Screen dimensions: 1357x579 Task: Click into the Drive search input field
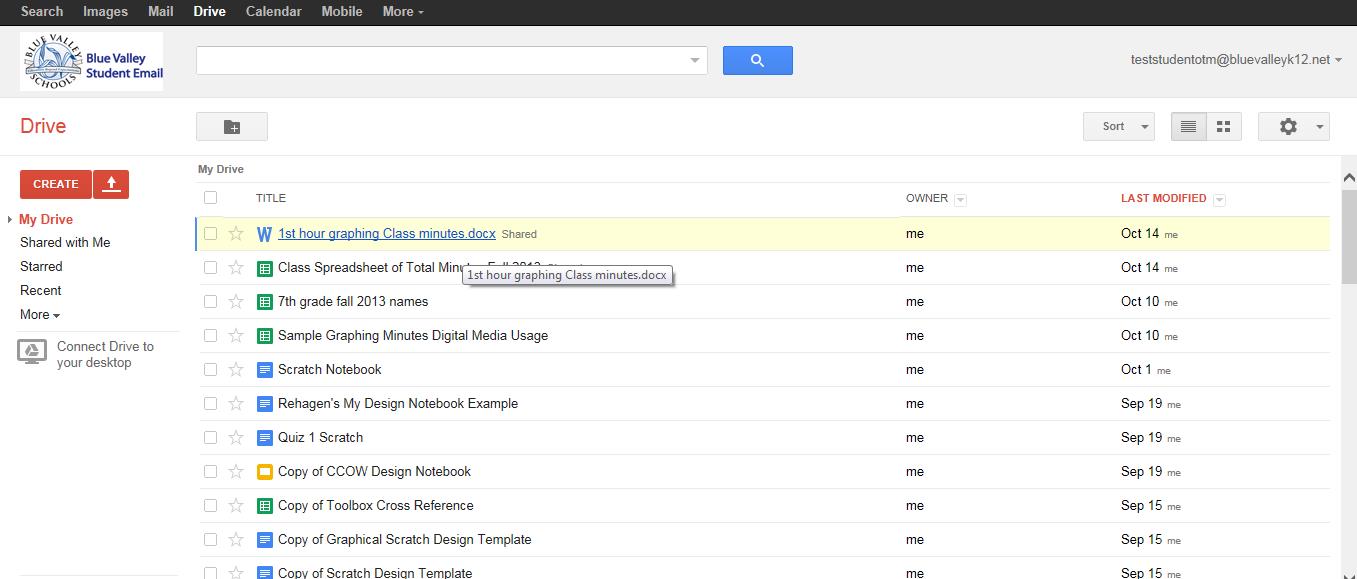[x=442, y=60]
